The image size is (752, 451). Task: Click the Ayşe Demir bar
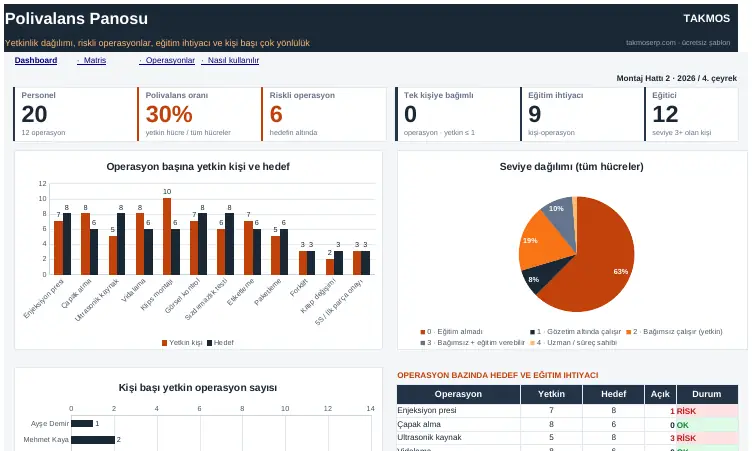point(82,424)
